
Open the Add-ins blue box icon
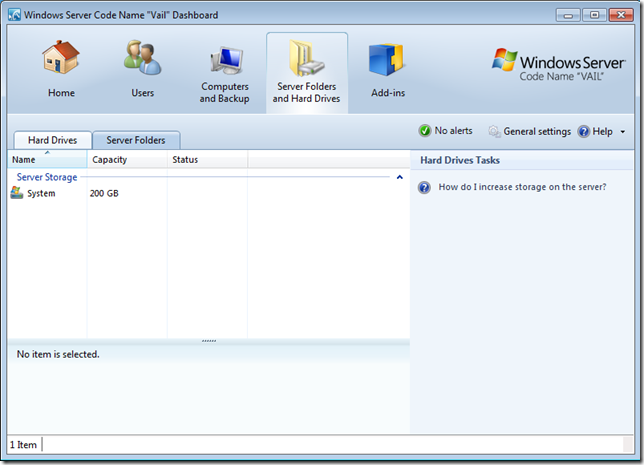[386, 60]
